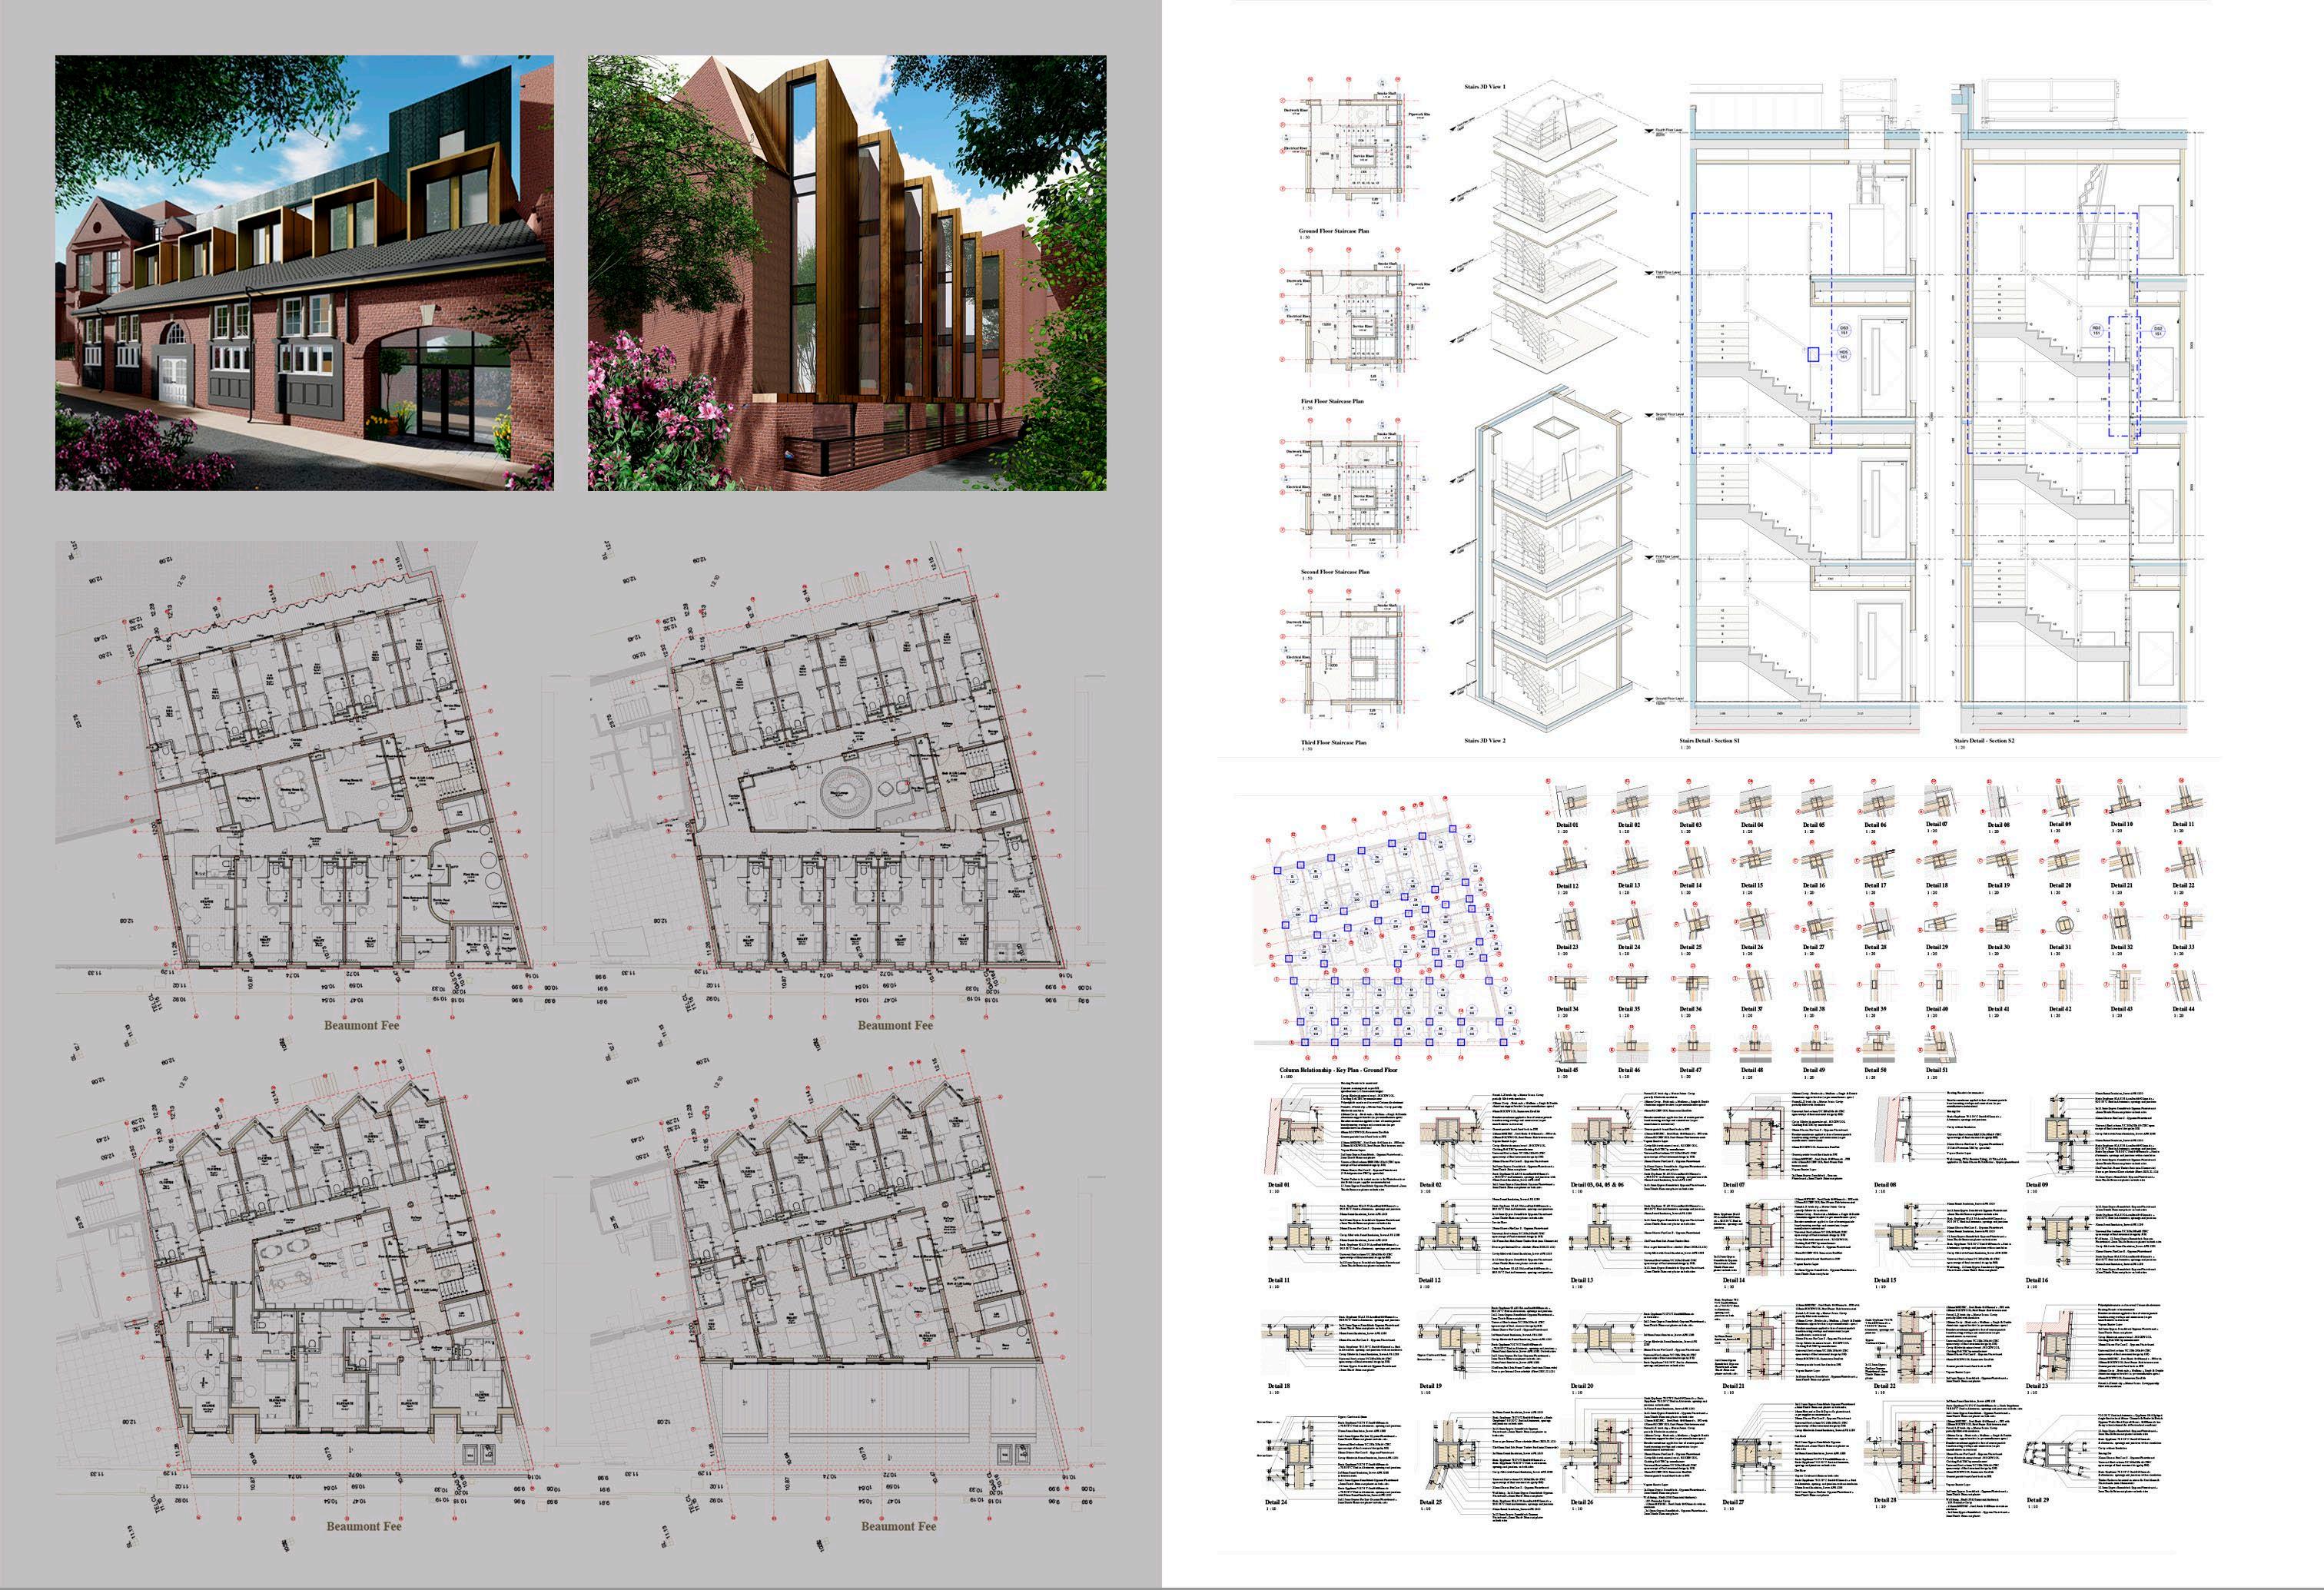The height and width of the screenshot is (1590, 2324).
Task: Click the Detail 44 column thumbnail
Action: coord(2184,987)
